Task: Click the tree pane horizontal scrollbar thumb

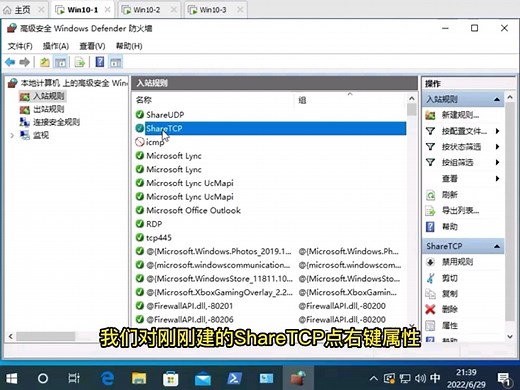Action: (46, 336)
